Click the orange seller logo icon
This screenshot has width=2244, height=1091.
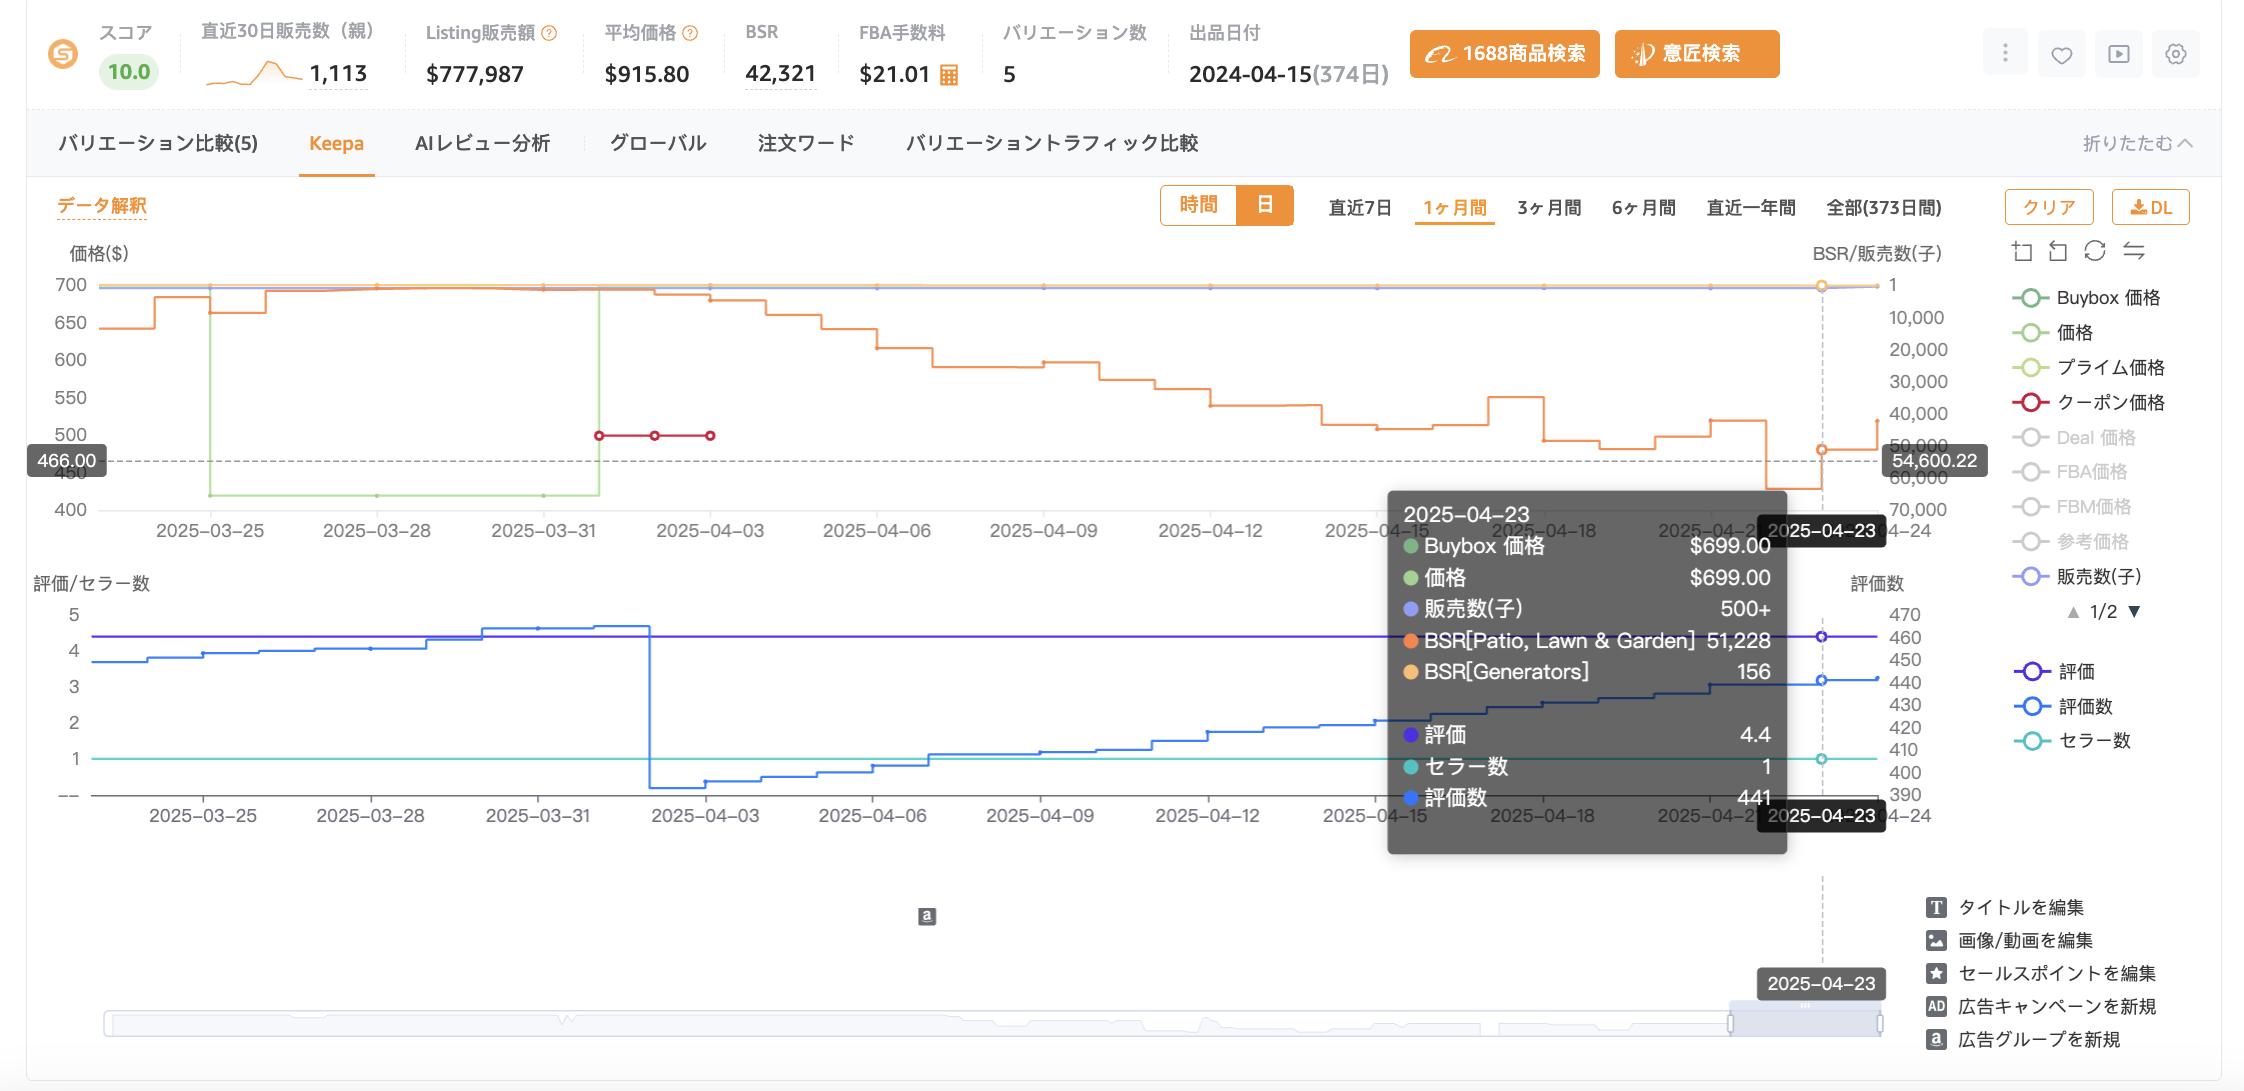click(x=63, y=54)
